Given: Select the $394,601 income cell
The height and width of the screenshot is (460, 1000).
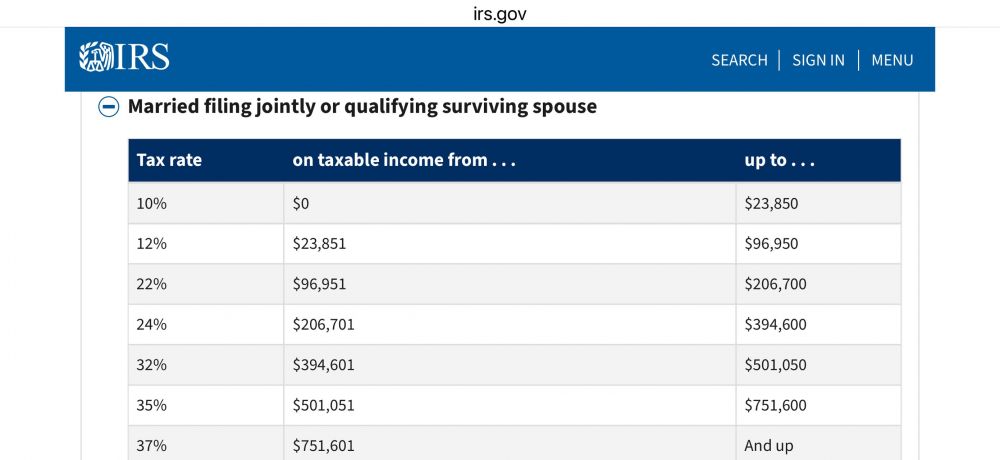Looking at the screenshot, I should [x=324, y=365].
